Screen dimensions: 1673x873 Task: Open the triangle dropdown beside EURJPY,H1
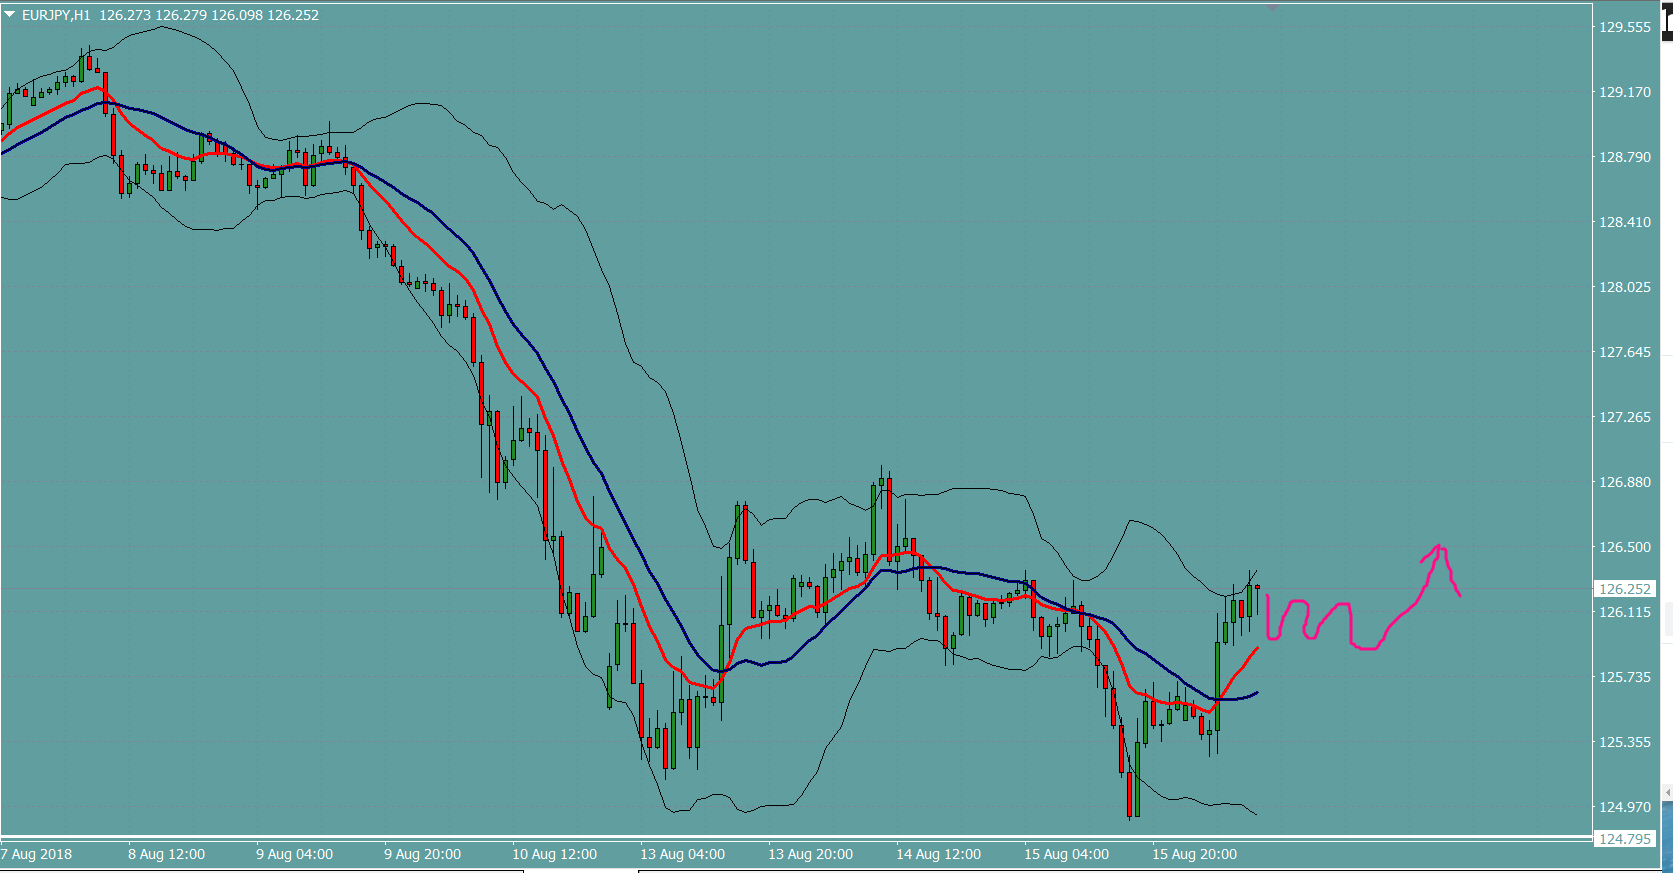pyautogui.click(x=10, y=15)
